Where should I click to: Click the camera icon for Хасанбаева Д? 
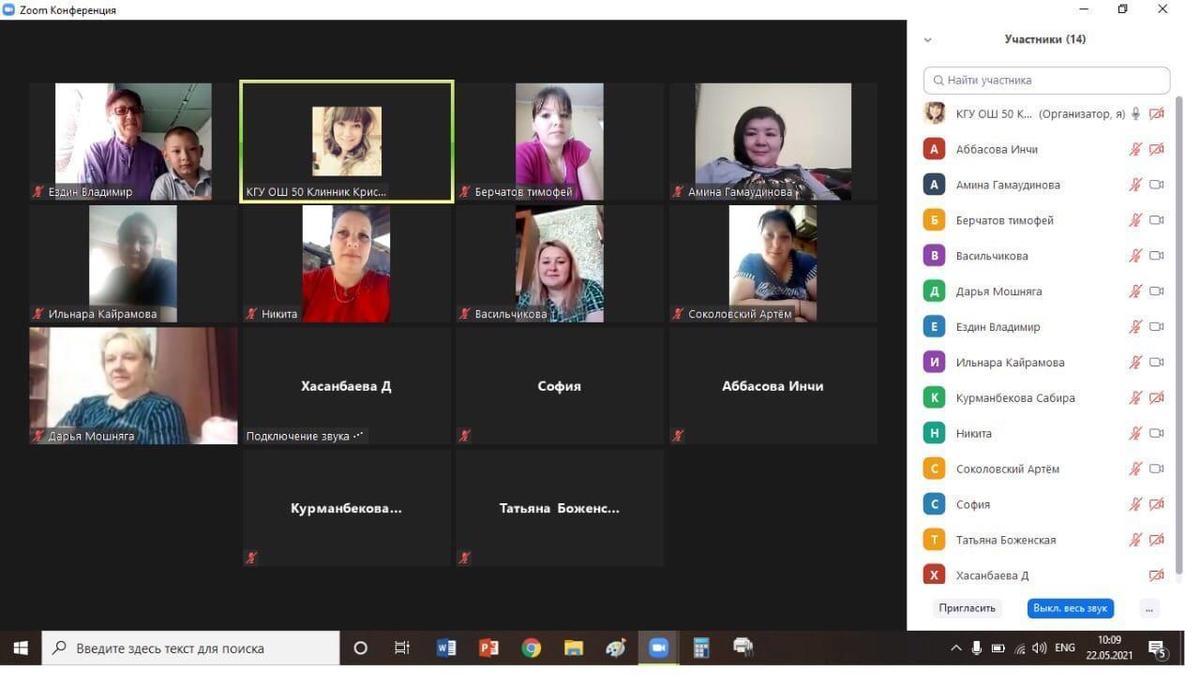coord(1157,576)
